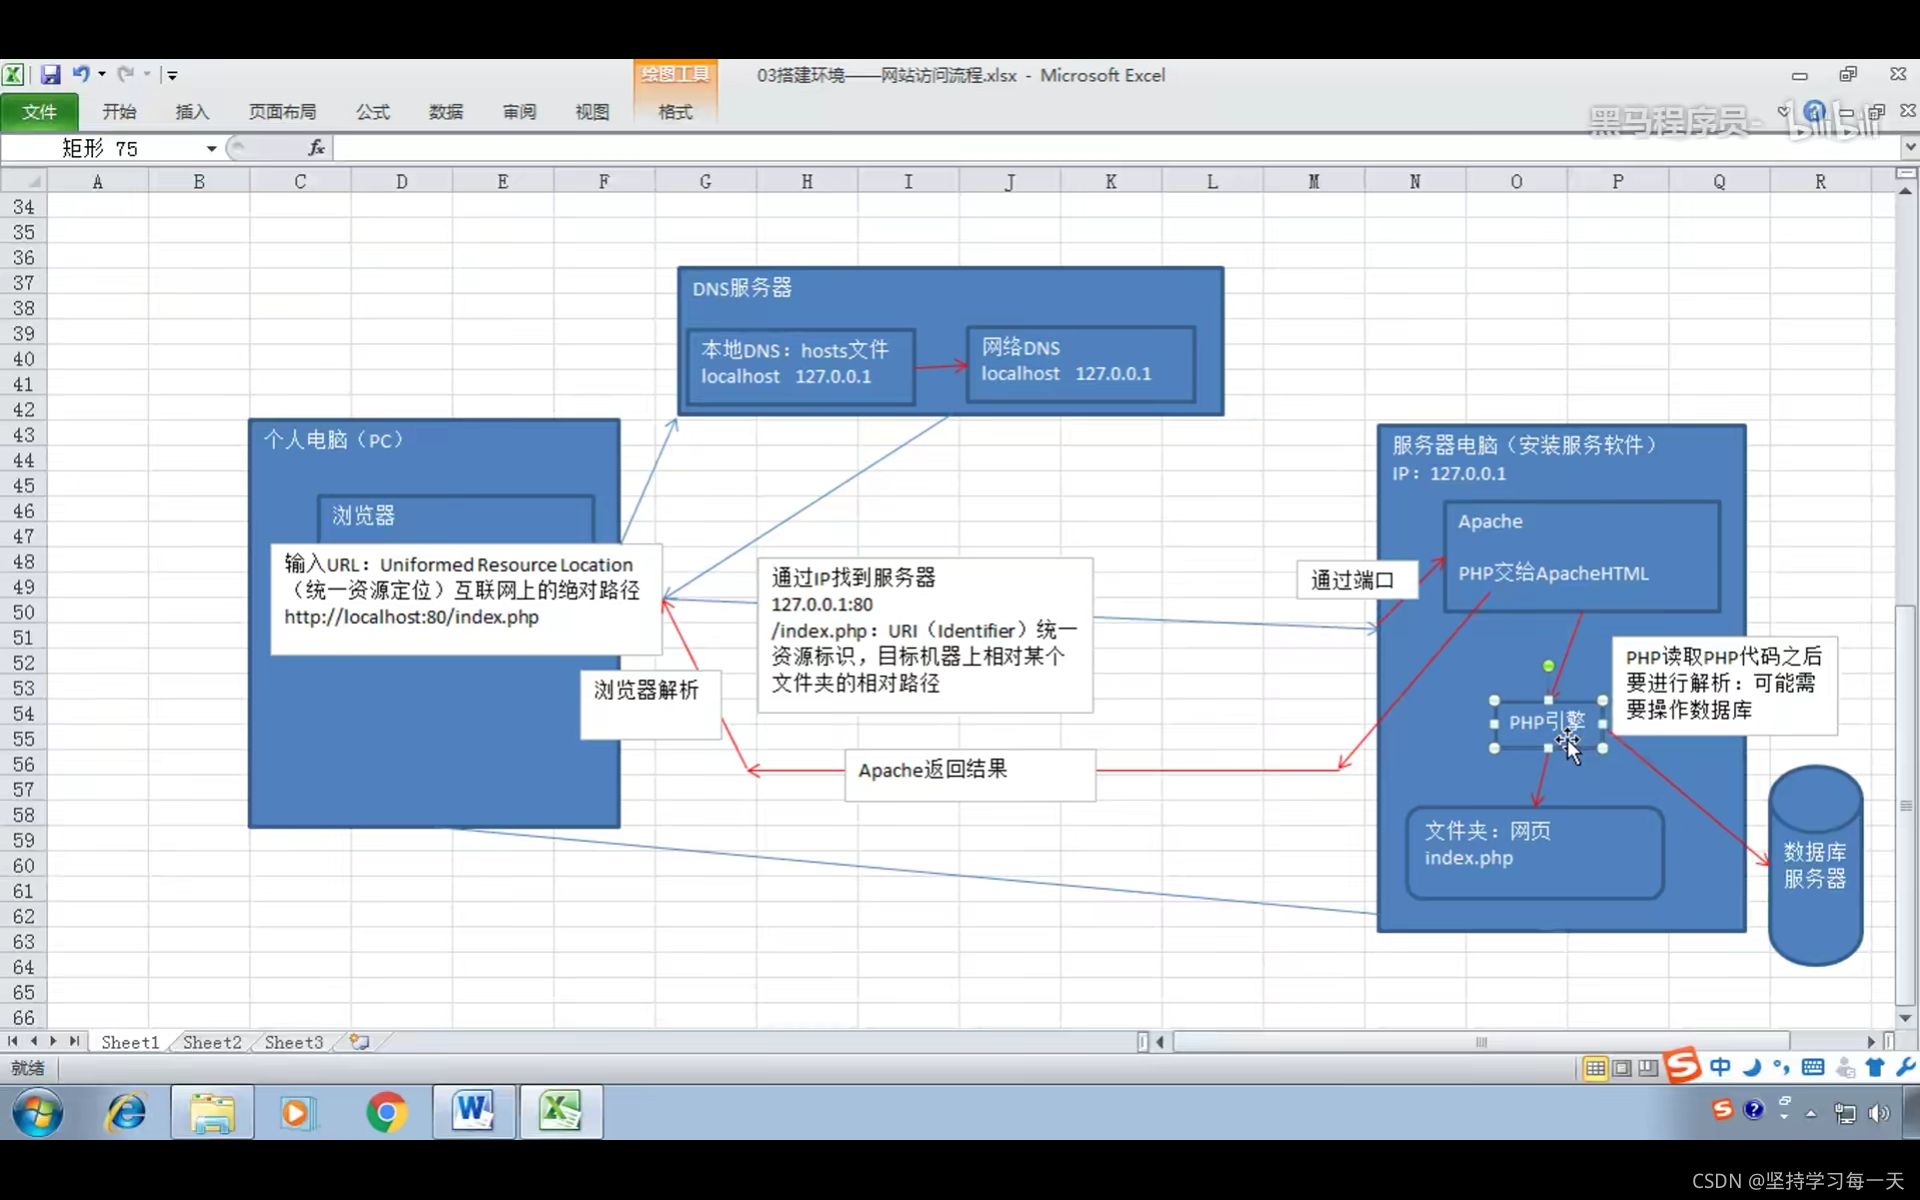Screen dimensions: 1920x1200
Task: Click the insert function fx icon
Action: coord(316,148)
